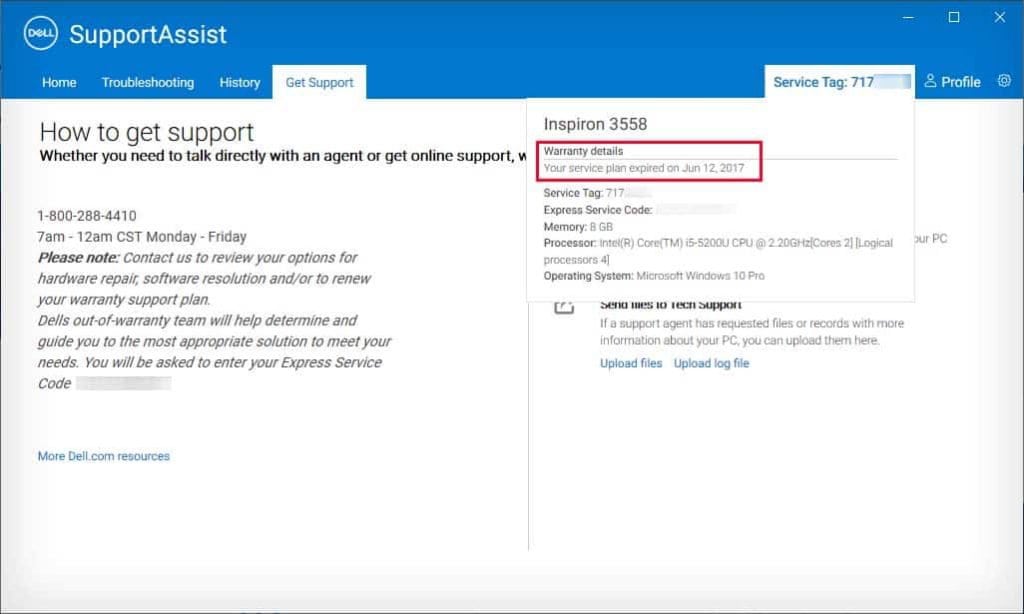Image resolution: width=1024 pixels, height=614 pixels.
Task: Open More Dell.com resources
Action: pyautogui.click(x=102, y=455)
